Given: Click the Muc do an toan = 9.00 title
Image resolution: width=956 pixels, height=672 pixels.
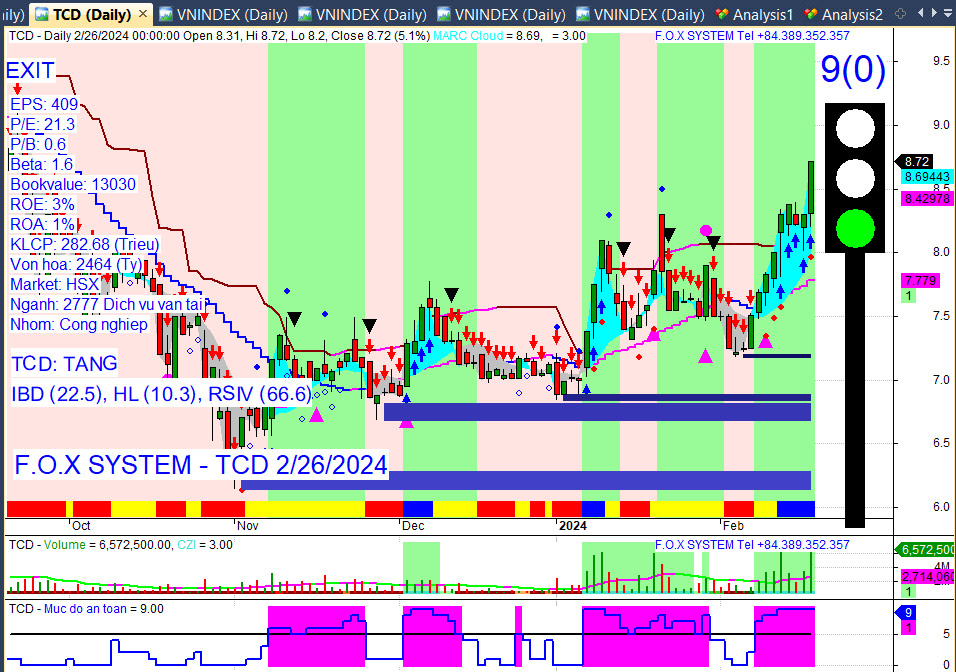Looking at the screenshot, I should pyautogui.click(x=86, y=609).
